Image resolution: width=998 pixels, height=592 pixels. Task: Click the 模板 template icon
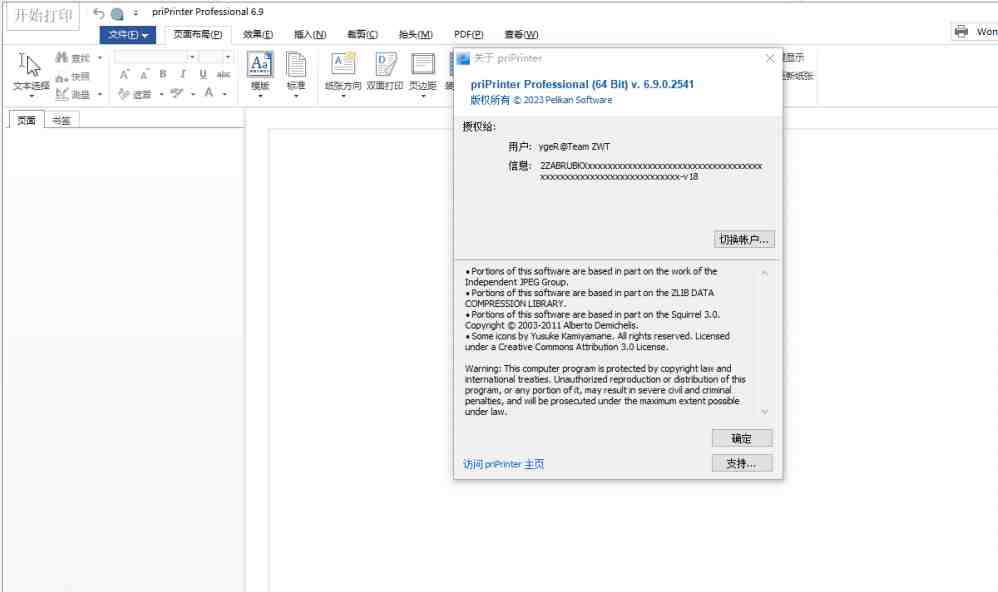coord(261,65)
